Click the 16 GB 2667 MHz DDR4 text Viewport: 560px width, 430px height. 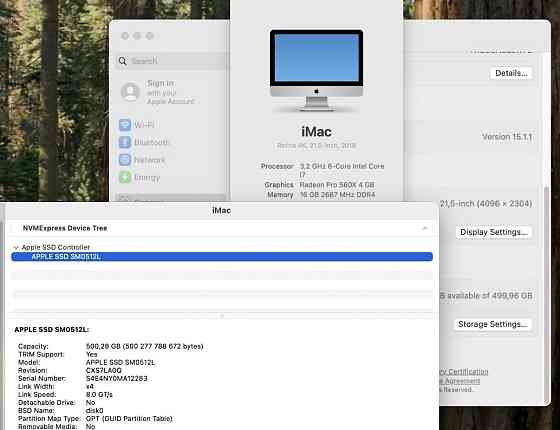click(x=337, y=195)
